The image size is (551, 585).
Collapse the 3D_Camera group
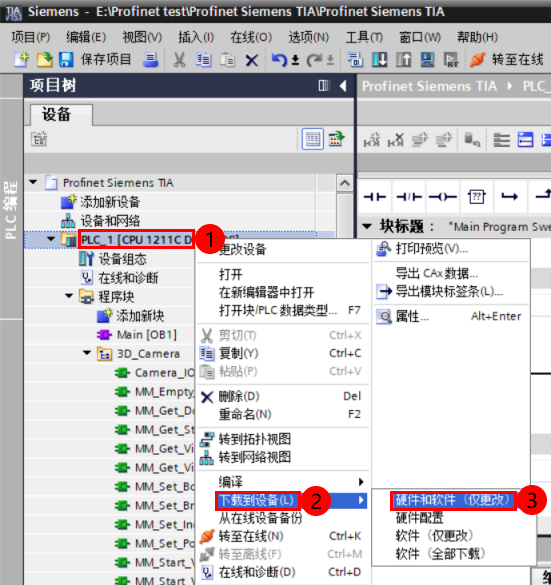(x=87, y=353)
